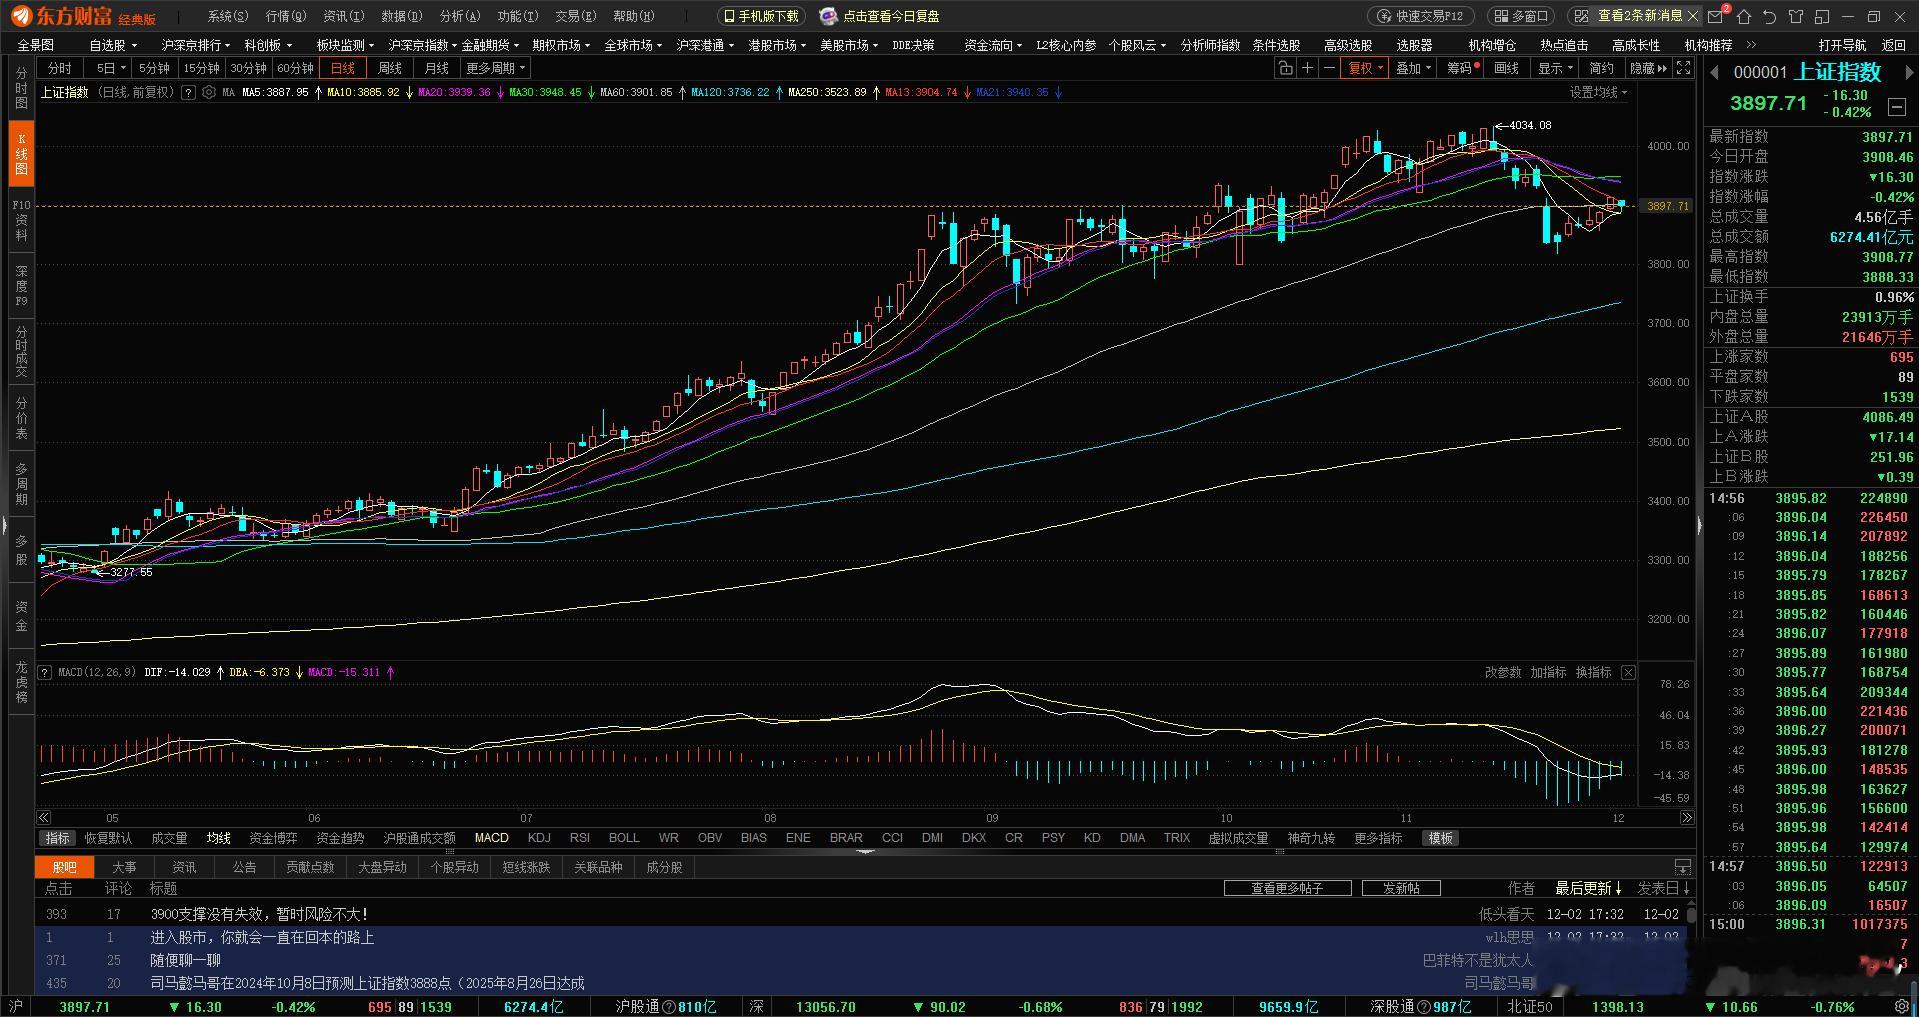Open 快速交易F12 quick trade
This screenshot has height=1017, width=1919.
[1420, 16]
